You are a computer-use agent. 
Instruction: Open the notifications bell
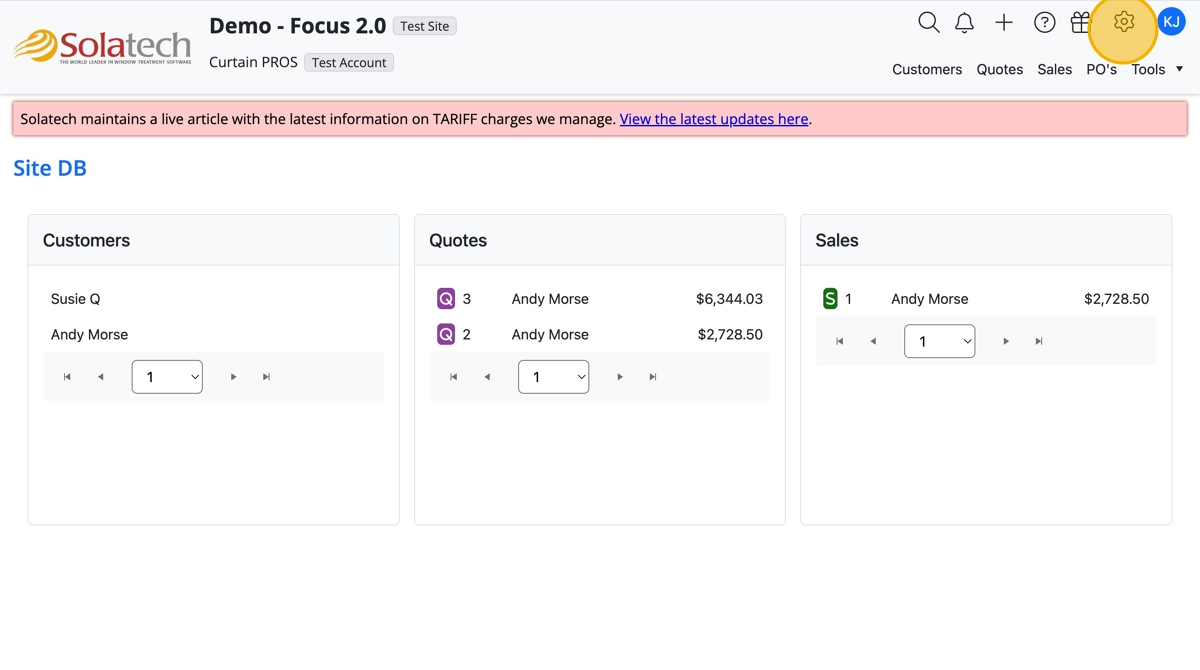[964, 22]
